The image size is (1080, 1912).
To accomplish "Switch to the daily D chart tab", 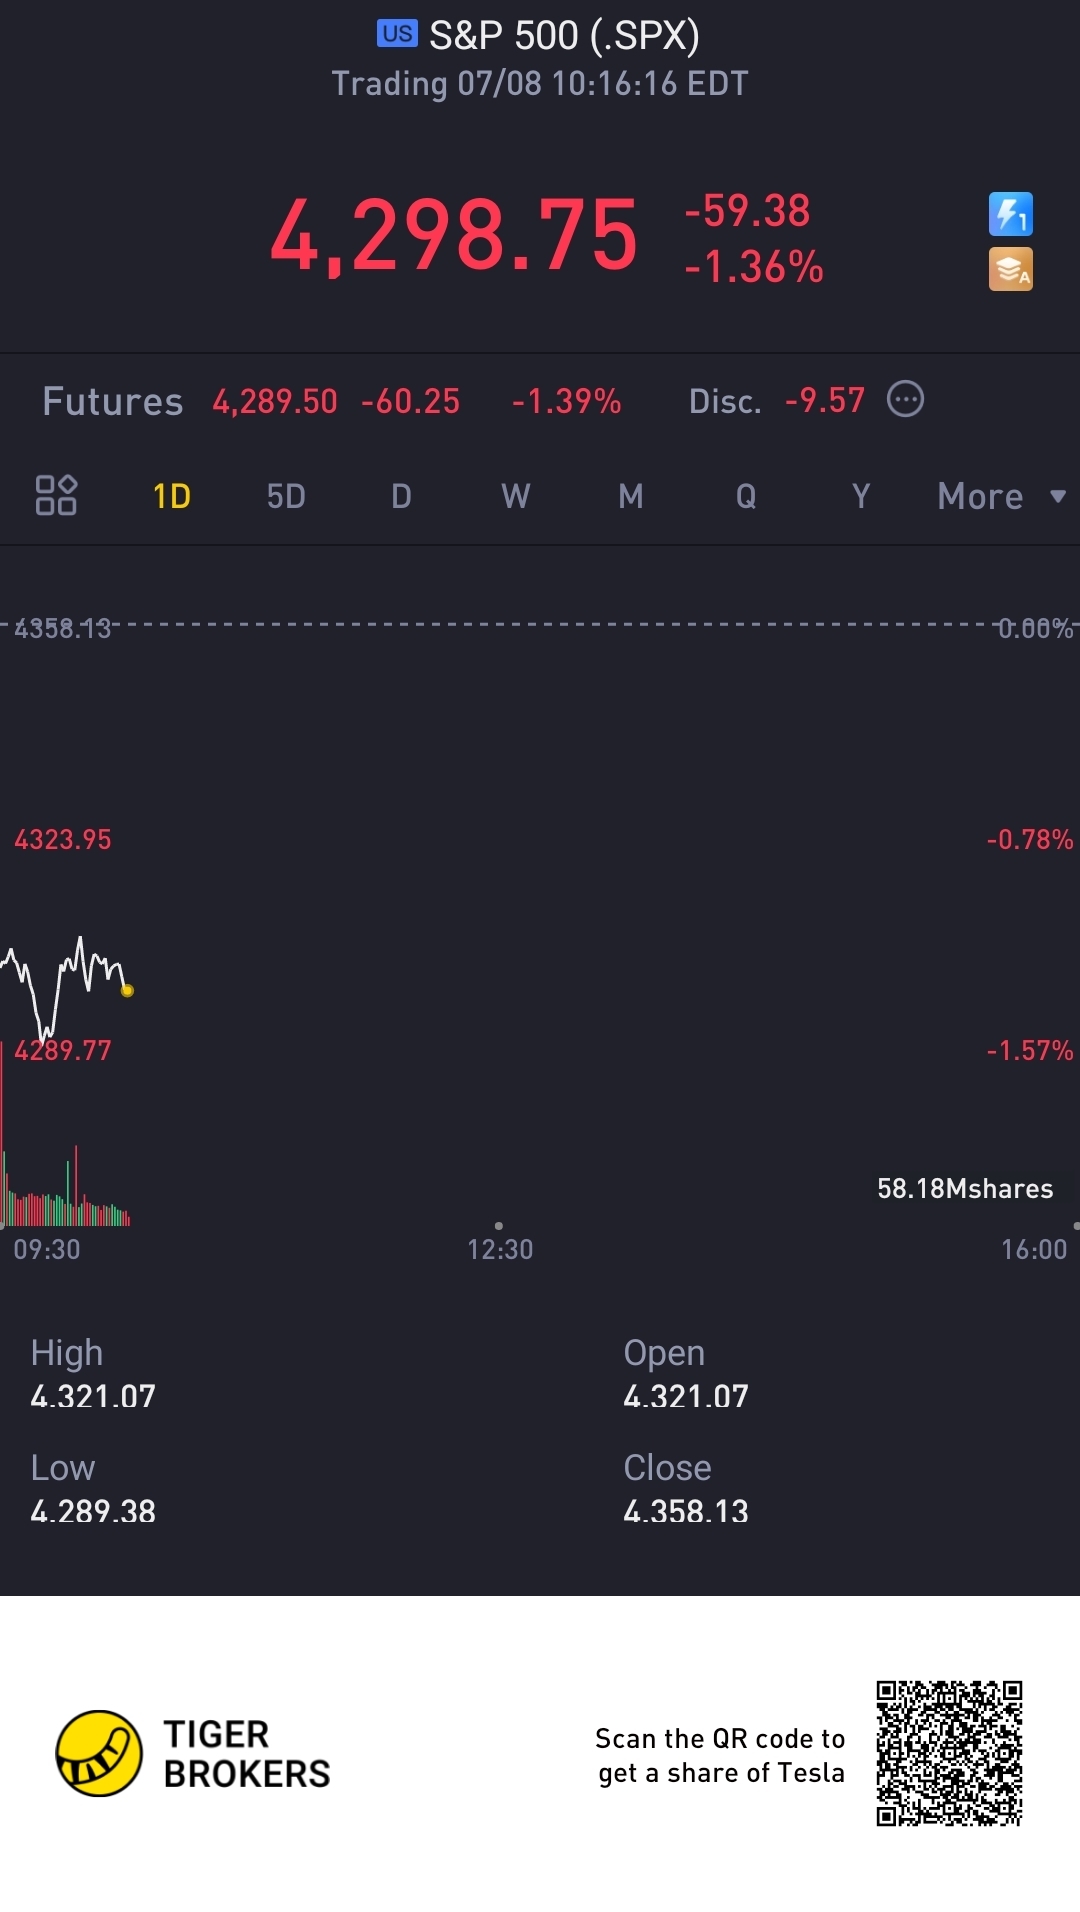I will (401, 496).
